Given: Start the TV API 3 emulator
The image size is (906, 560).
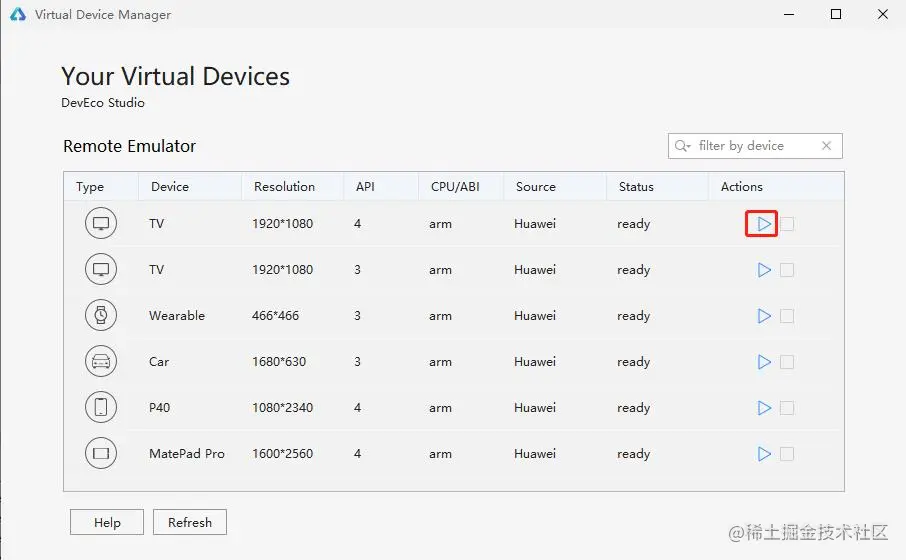Looking at the screenshot, I should tap(764, 270).
